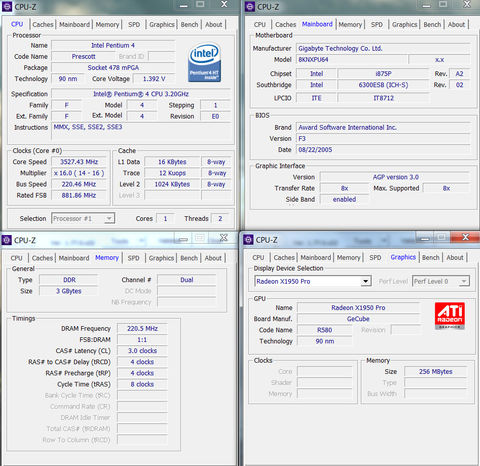Click the motherboard Model value 8KNXPU64
This screenshot has height=466, width=480.
352,60
